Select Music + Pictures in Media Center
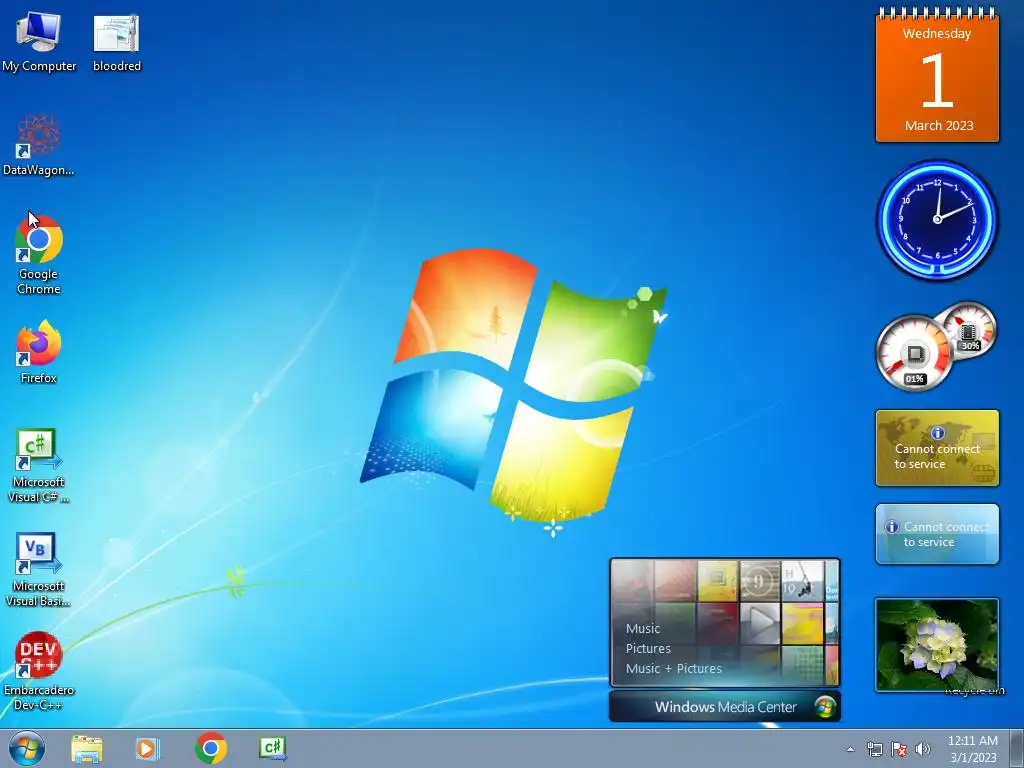Viewport: 1024px width, 768px height. 673,669
